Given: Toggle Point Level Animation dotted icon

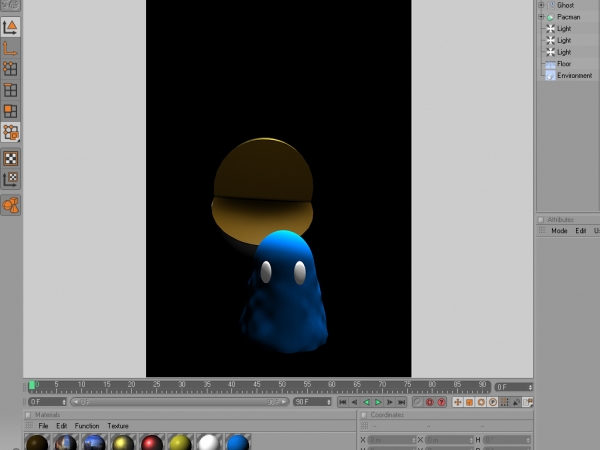Looking at the screenshot, I should pyautogui.click(x=505, y=402).
